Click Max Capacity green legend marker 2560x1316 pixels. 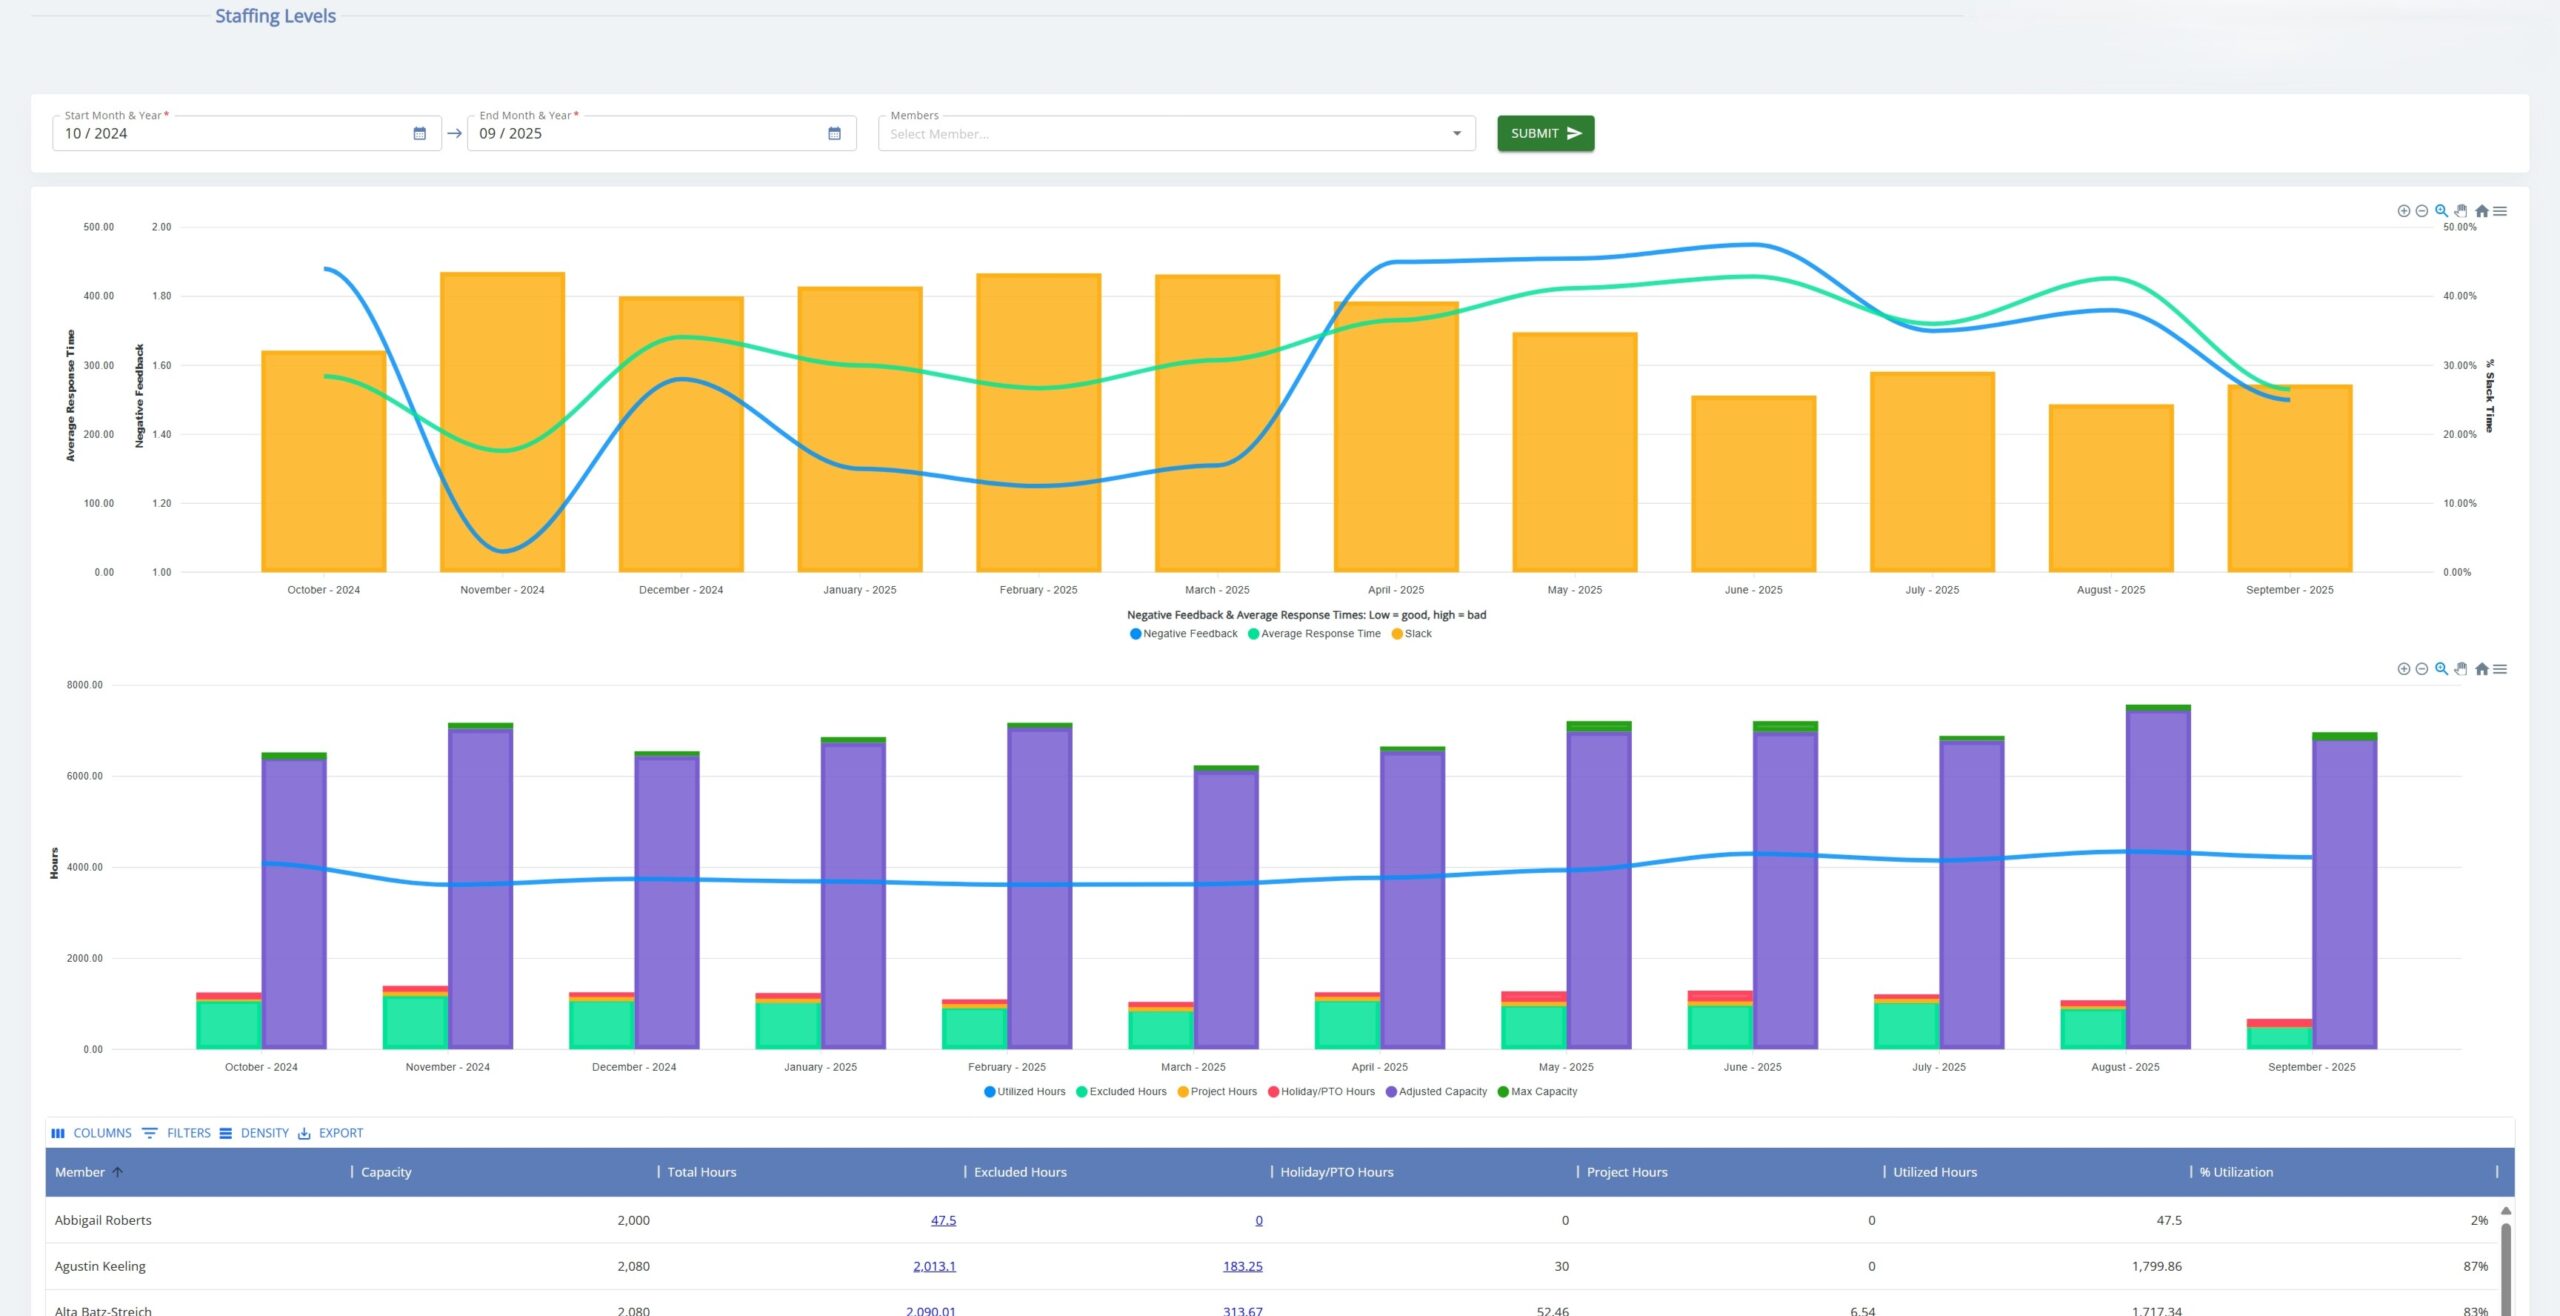click(1503, 1092)
